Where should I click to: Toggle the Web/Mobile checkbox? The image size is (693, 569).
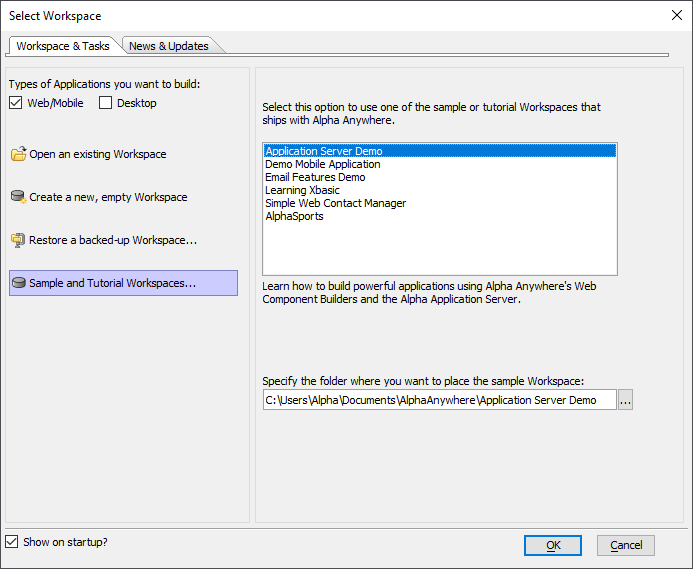coord(15,103)
